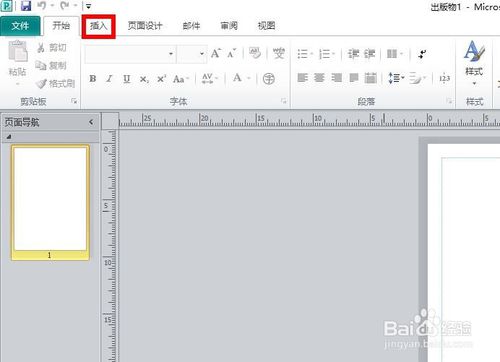Open the Aa change case menu

coord(181,79)
